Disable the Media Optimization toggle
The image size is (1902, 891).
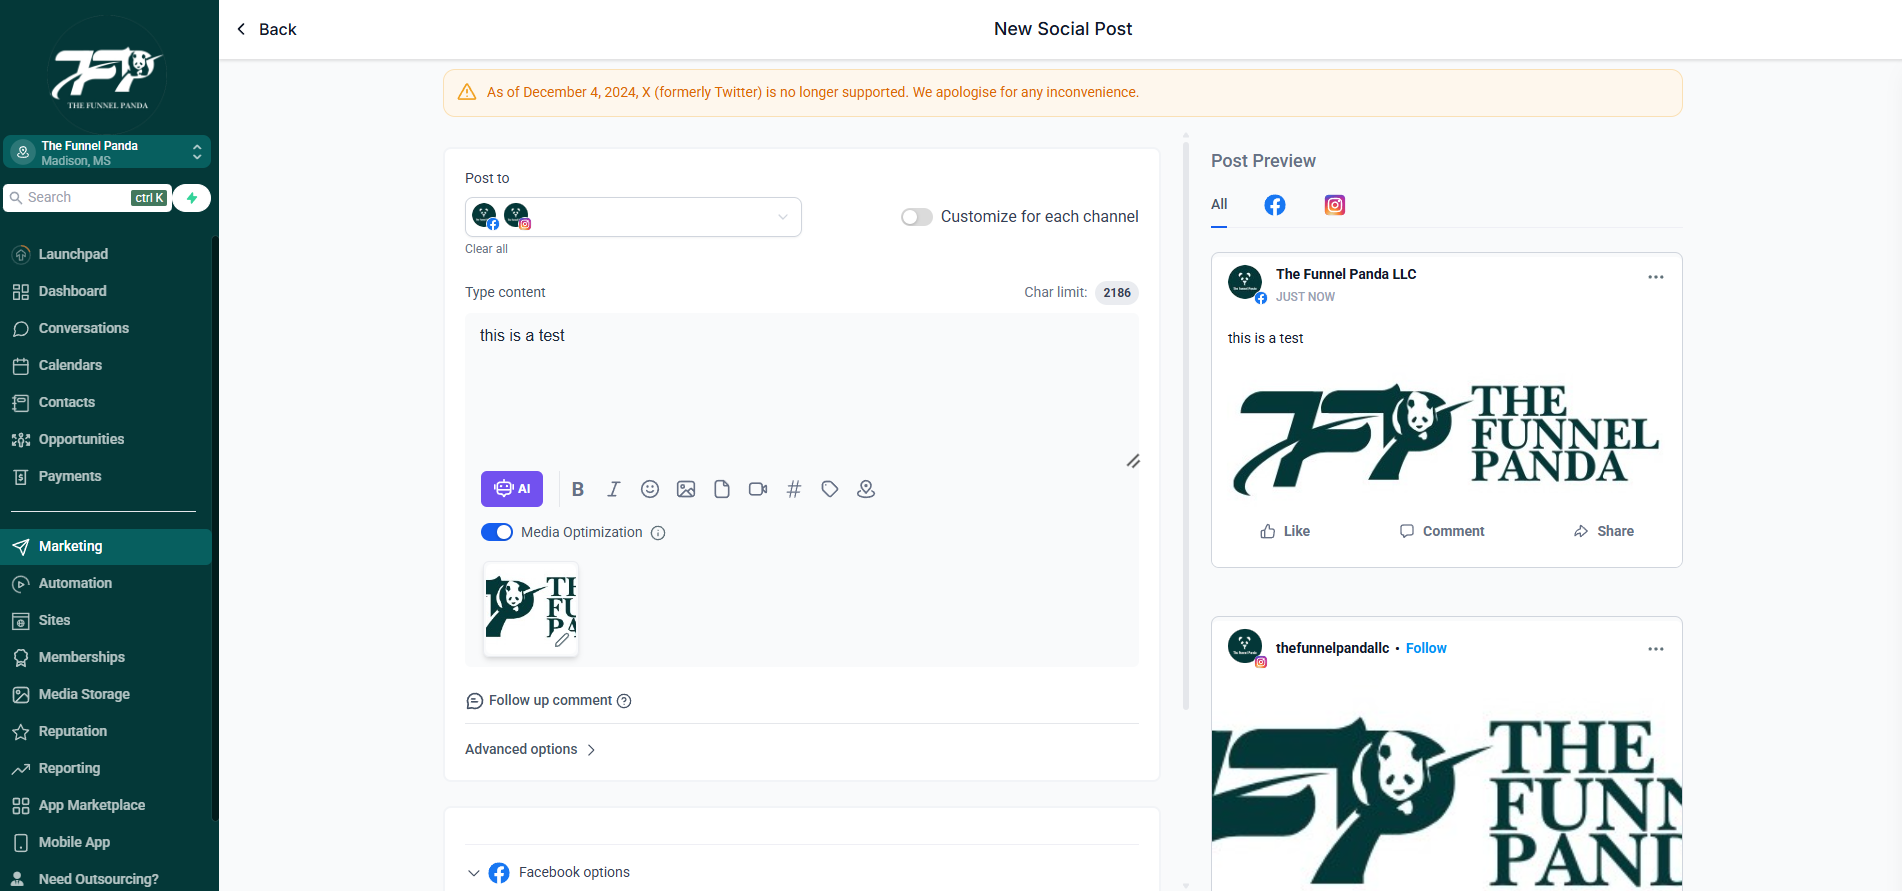click(497, 532)
